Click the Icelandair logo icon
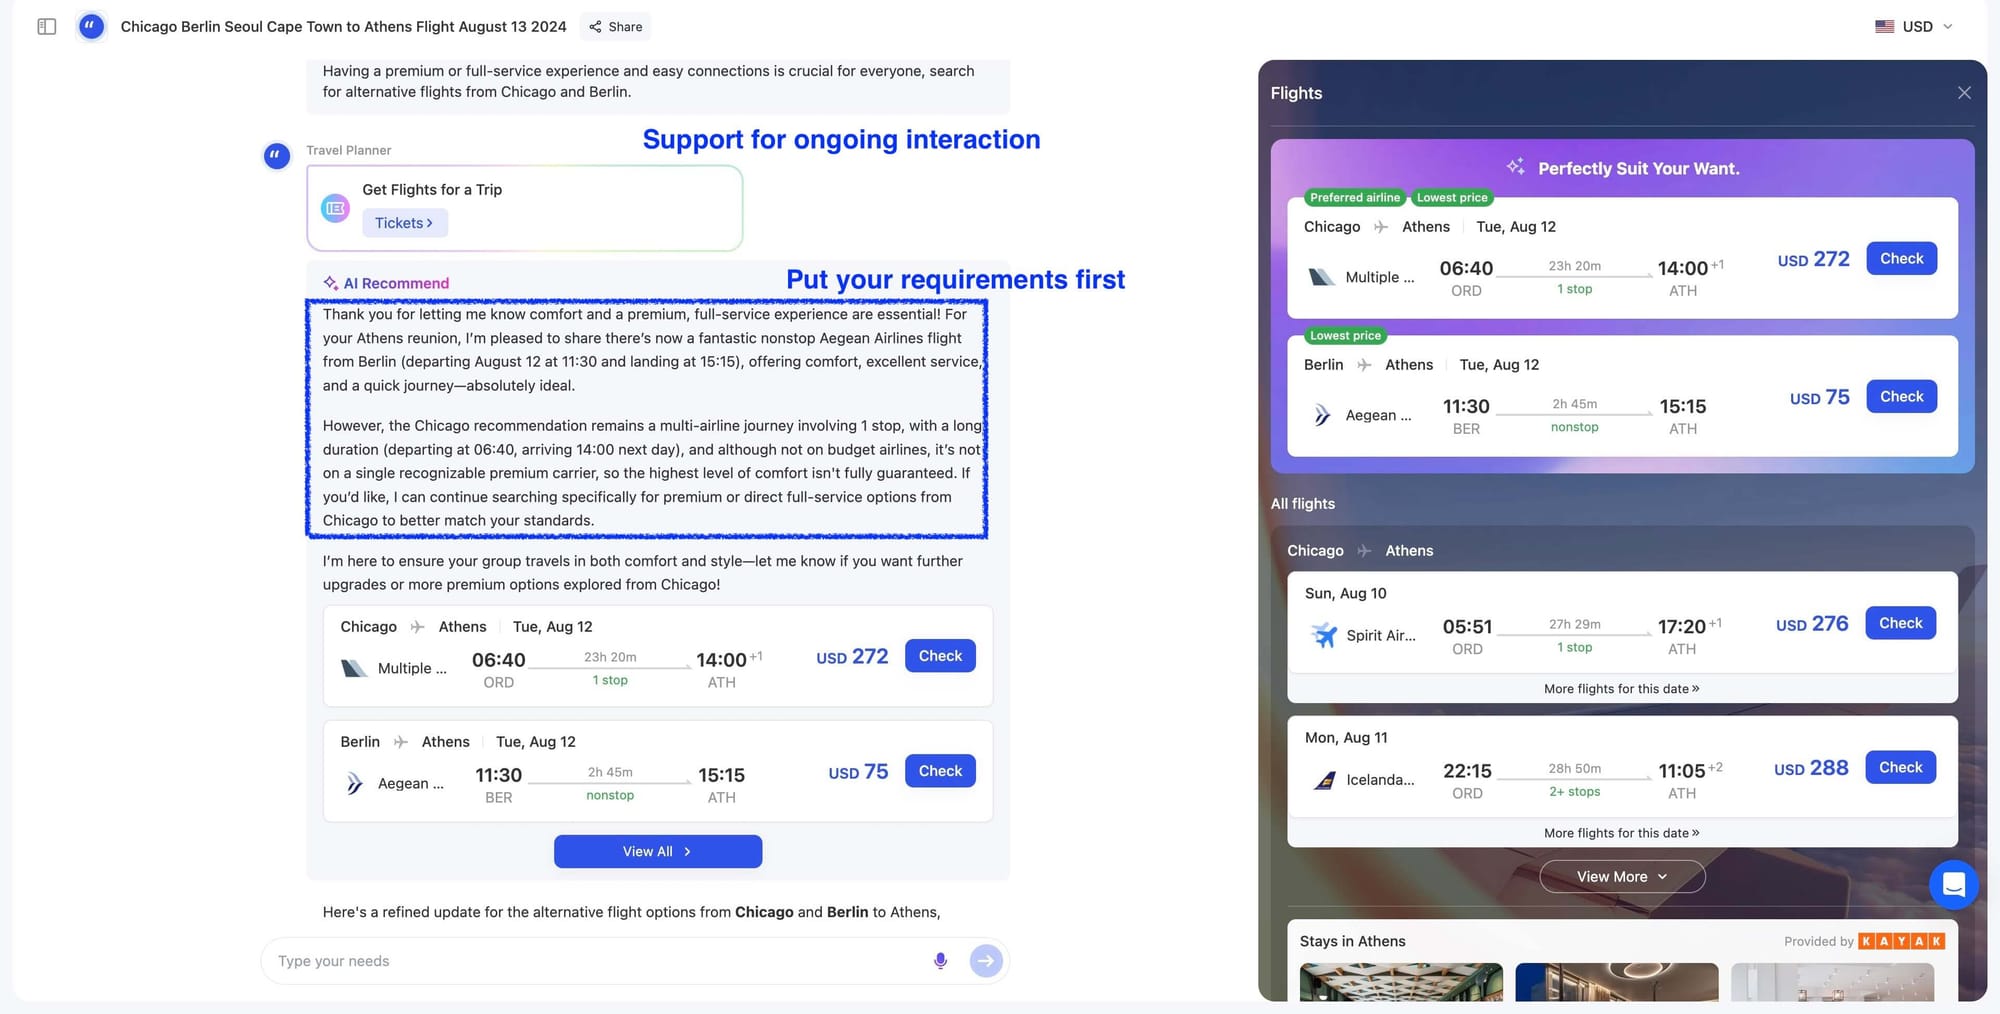 1324,780
